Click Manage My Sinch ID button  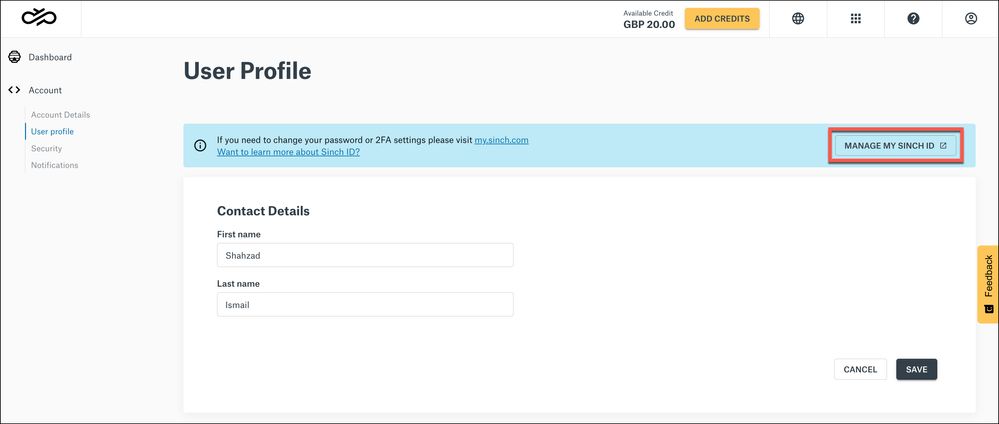pos(895,145)
